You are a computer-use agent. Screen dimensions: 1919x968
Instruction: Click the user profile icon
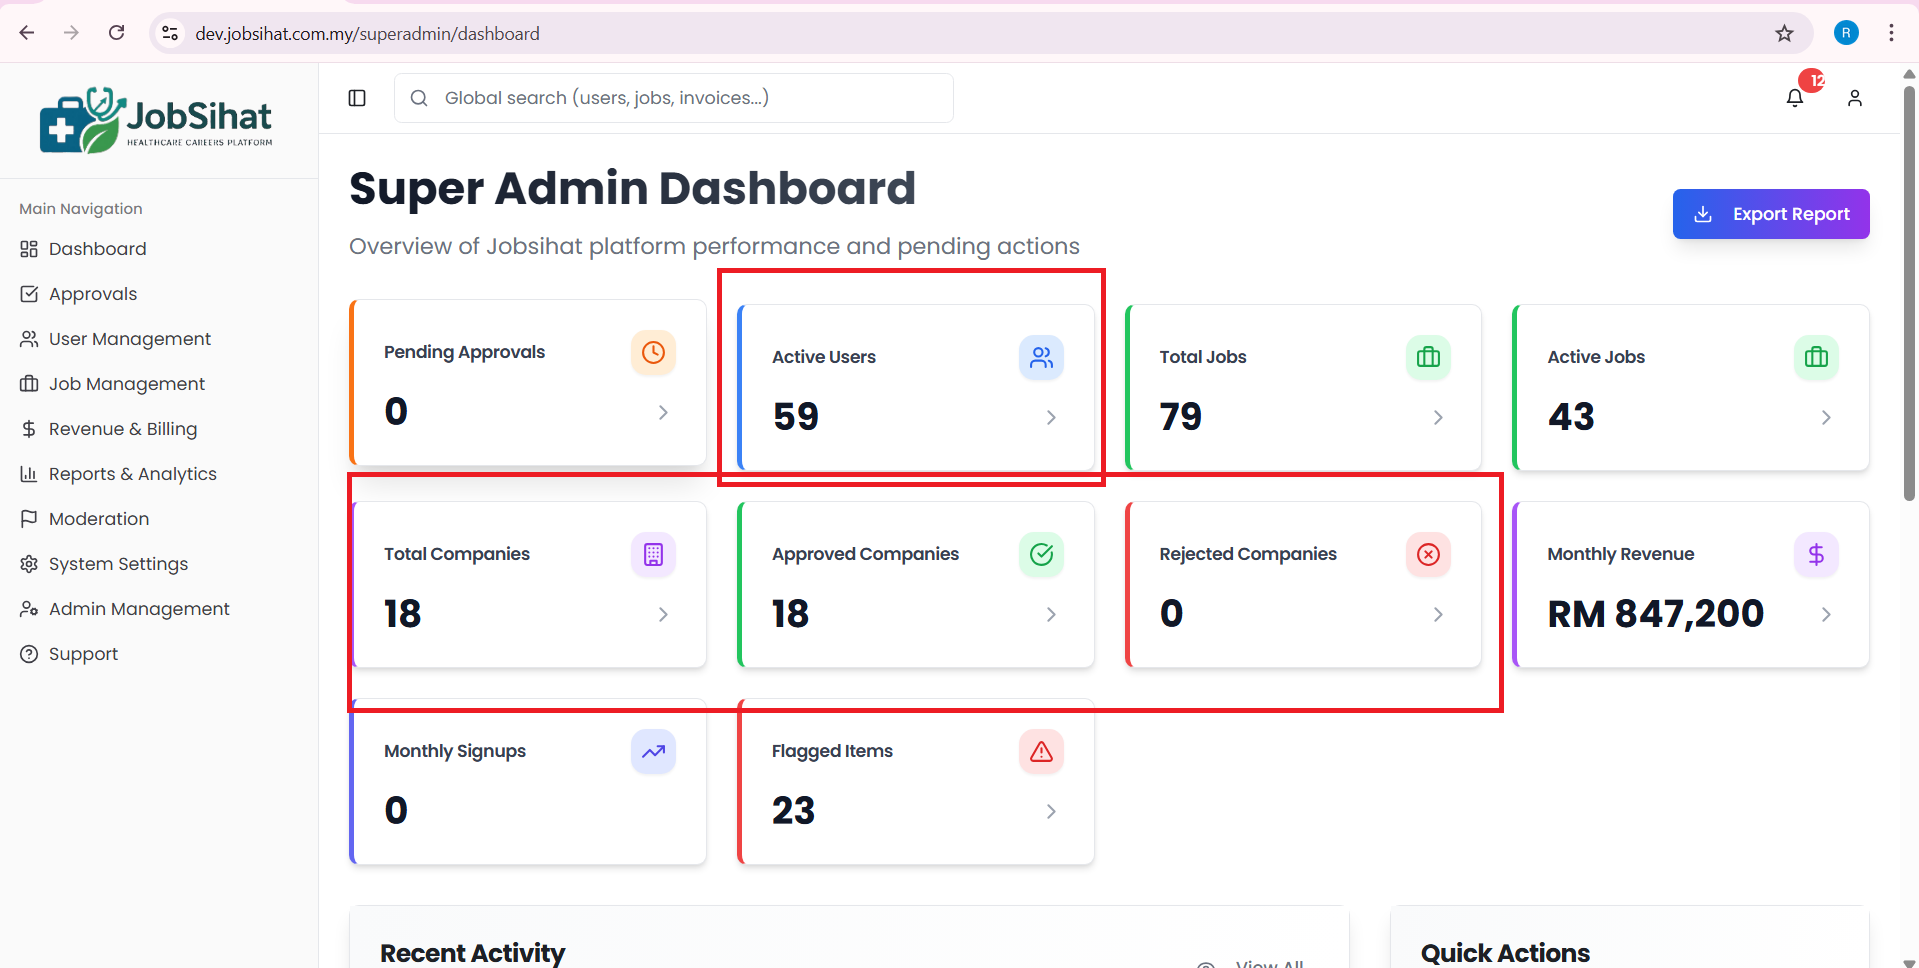click(1855, 98)
